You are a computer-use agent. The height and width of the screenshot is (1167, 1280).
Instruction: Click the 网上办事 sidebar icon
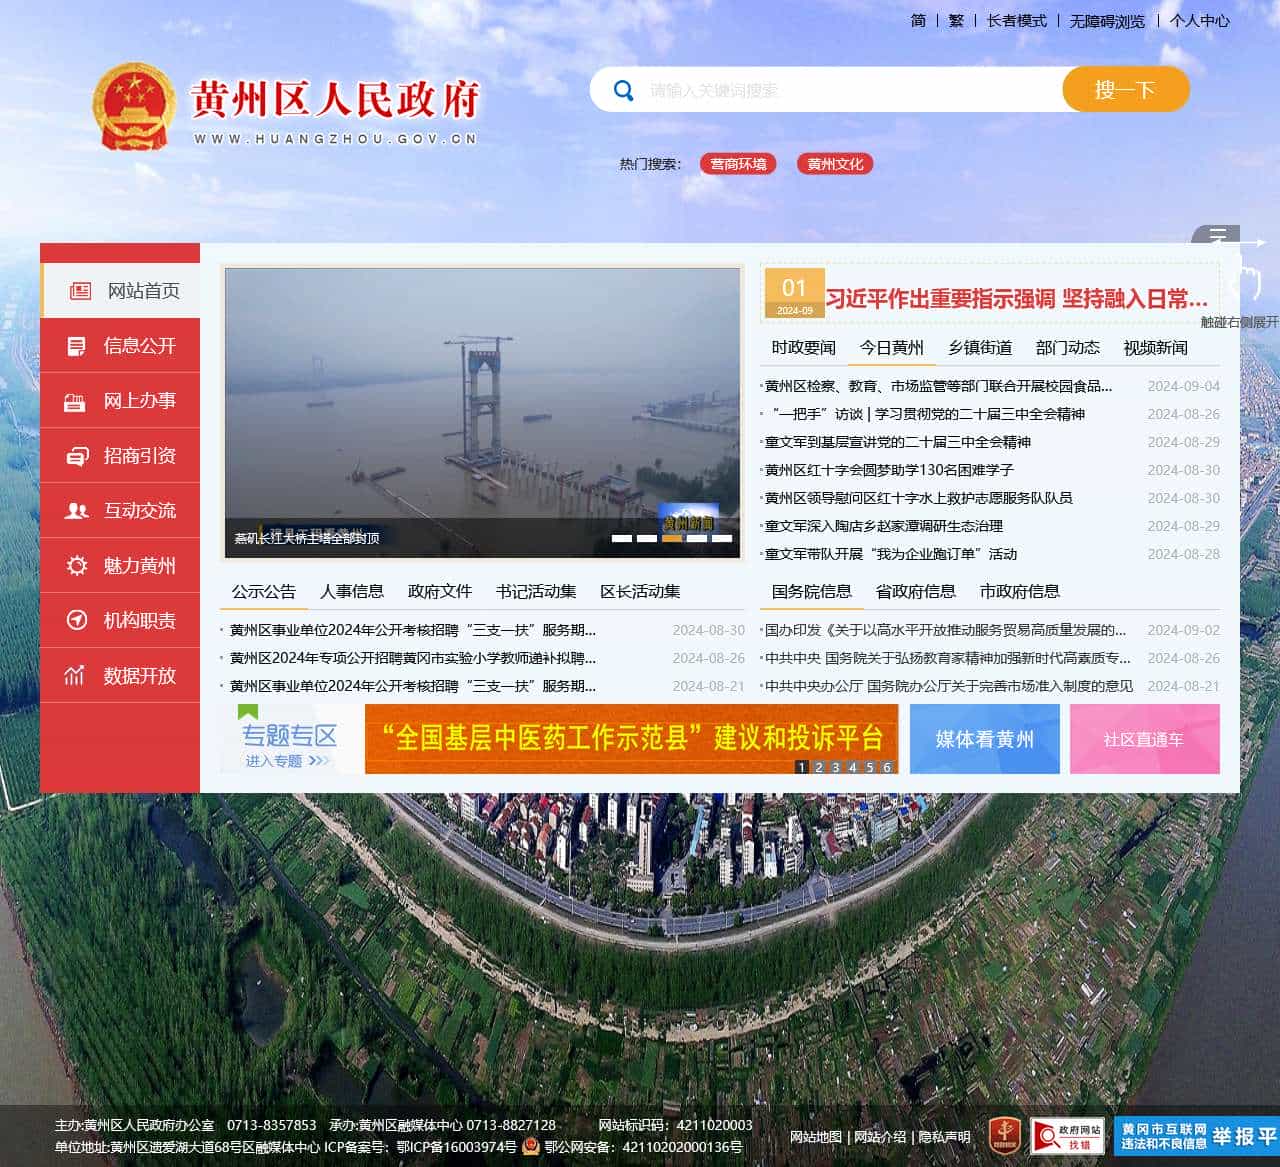pyautogui.click(x=75, y=402)
